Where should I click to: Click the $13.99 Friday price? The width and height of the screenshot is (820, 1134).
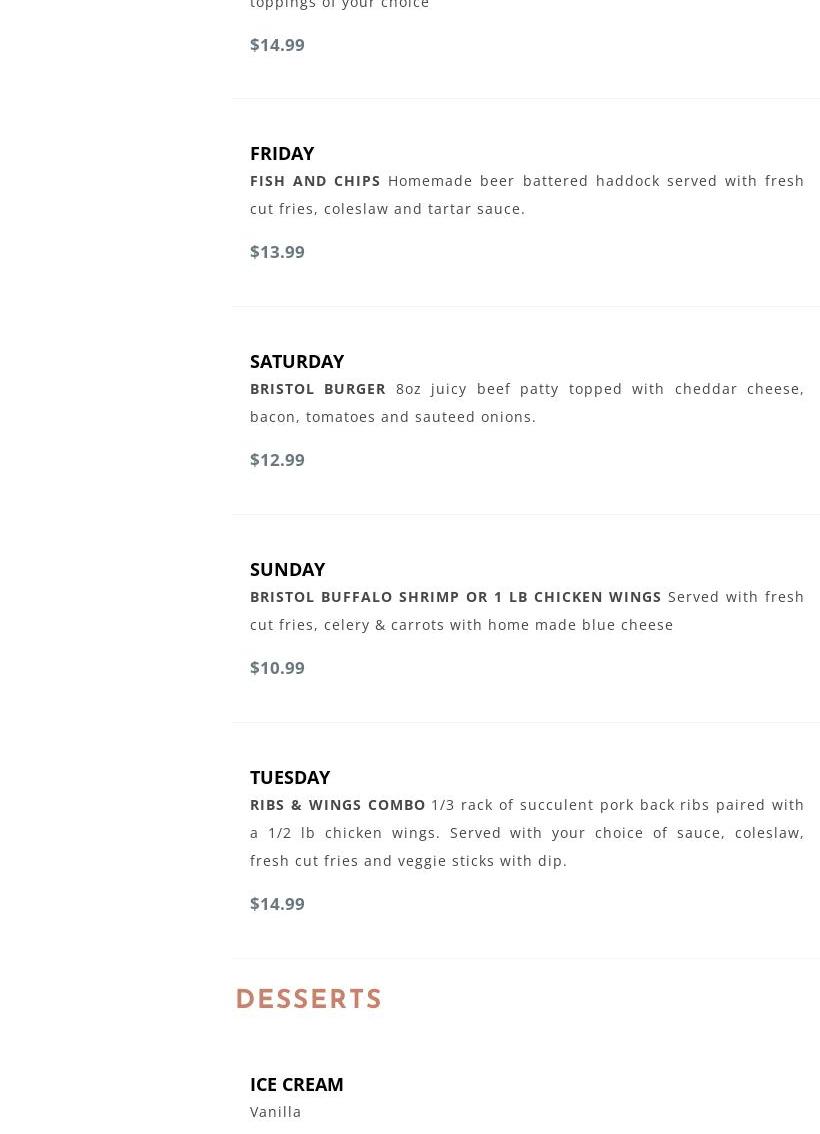pos(277,252)
